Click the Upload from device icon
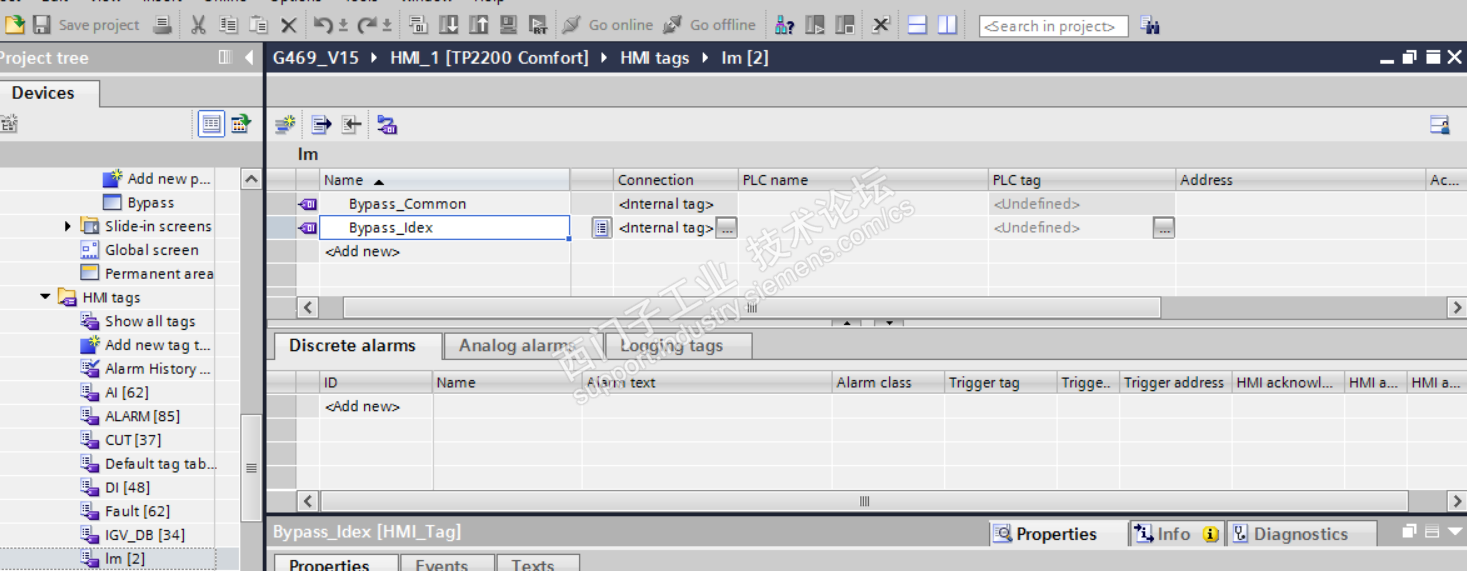 [479, 25]
